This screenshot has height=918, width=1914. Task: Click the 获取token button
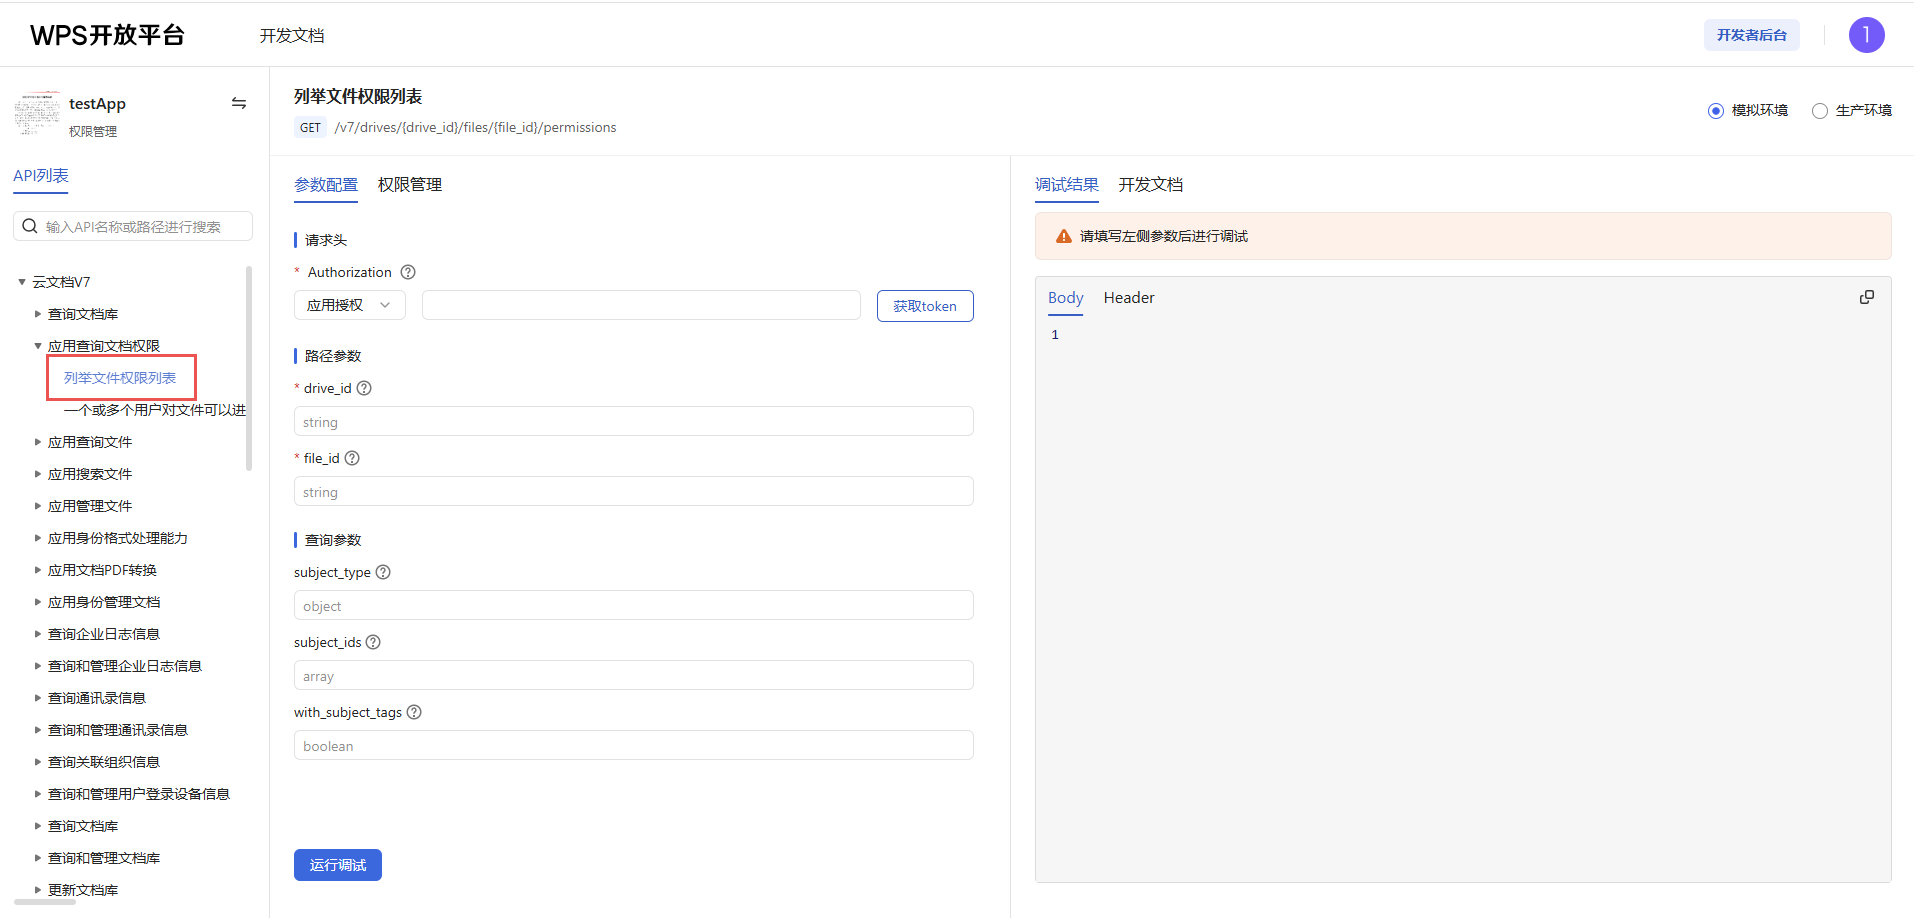pyautogui.click(x=924, y=306)
